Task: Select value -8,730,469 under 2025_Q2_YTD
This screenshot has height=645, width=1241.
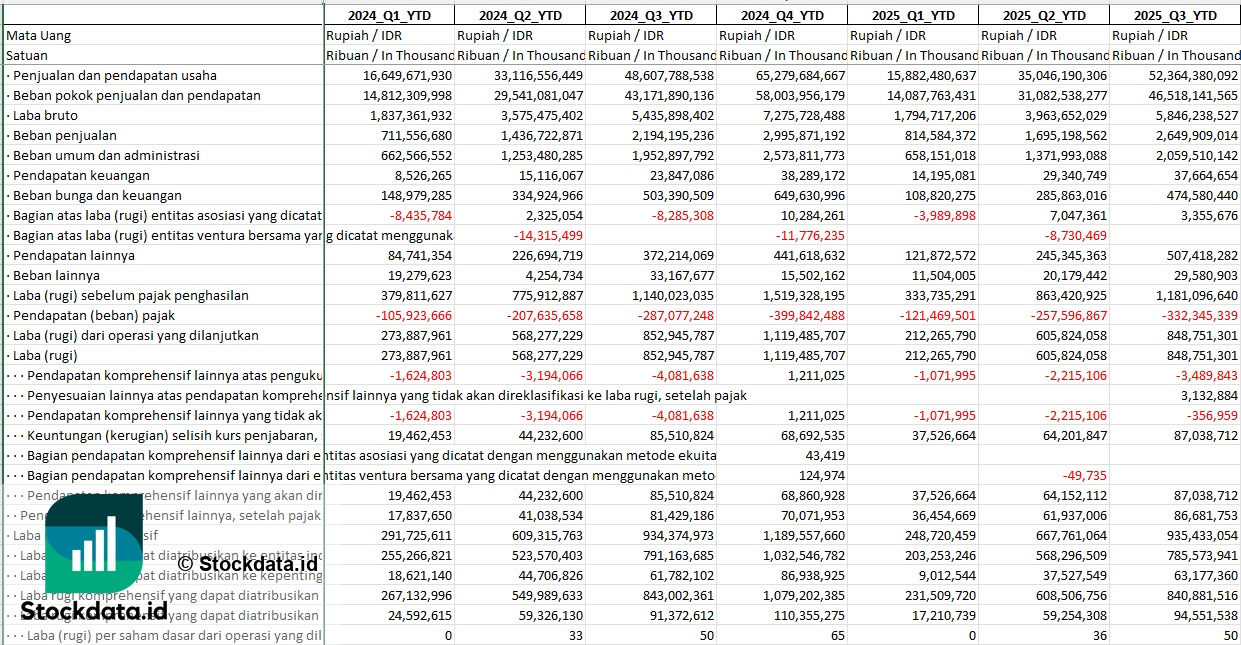Action: click(1075, 235)
